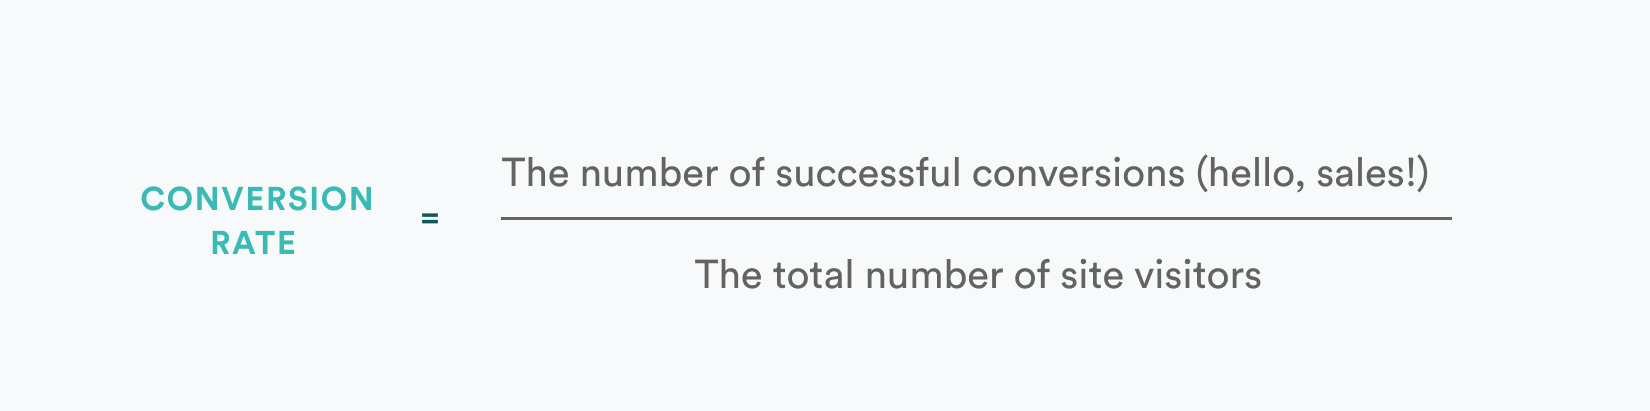Click 'number' in the denominator line
Image resolution: width=1650 pixels, height=411 pixels.
point(935,276)
